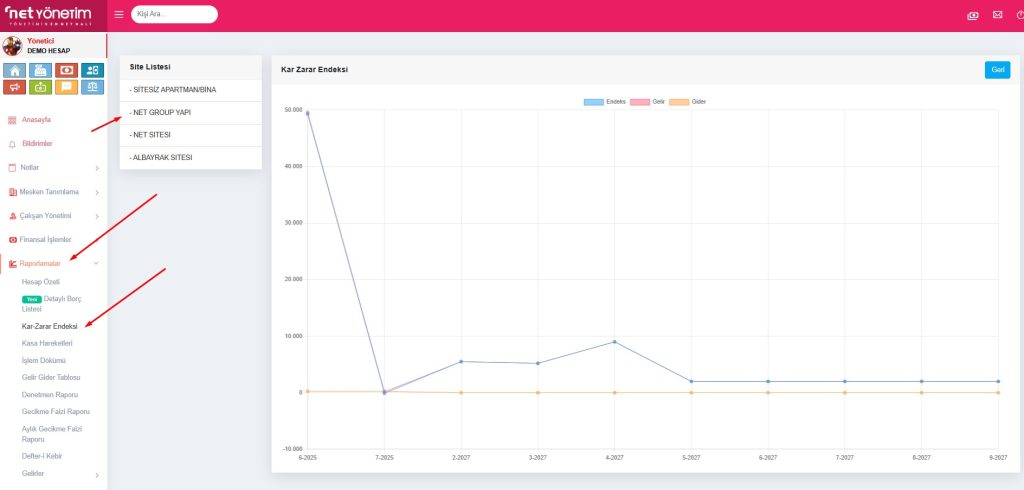Click the 4-2027 data point on chart
1024x490 pixels.
[x=614, y=342]
